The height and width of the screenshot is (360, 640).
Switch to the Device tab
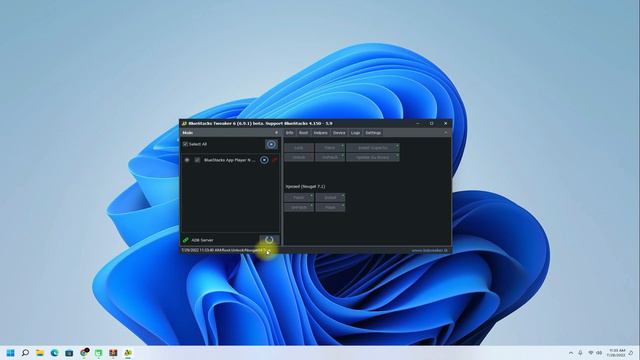coord(339,133)
